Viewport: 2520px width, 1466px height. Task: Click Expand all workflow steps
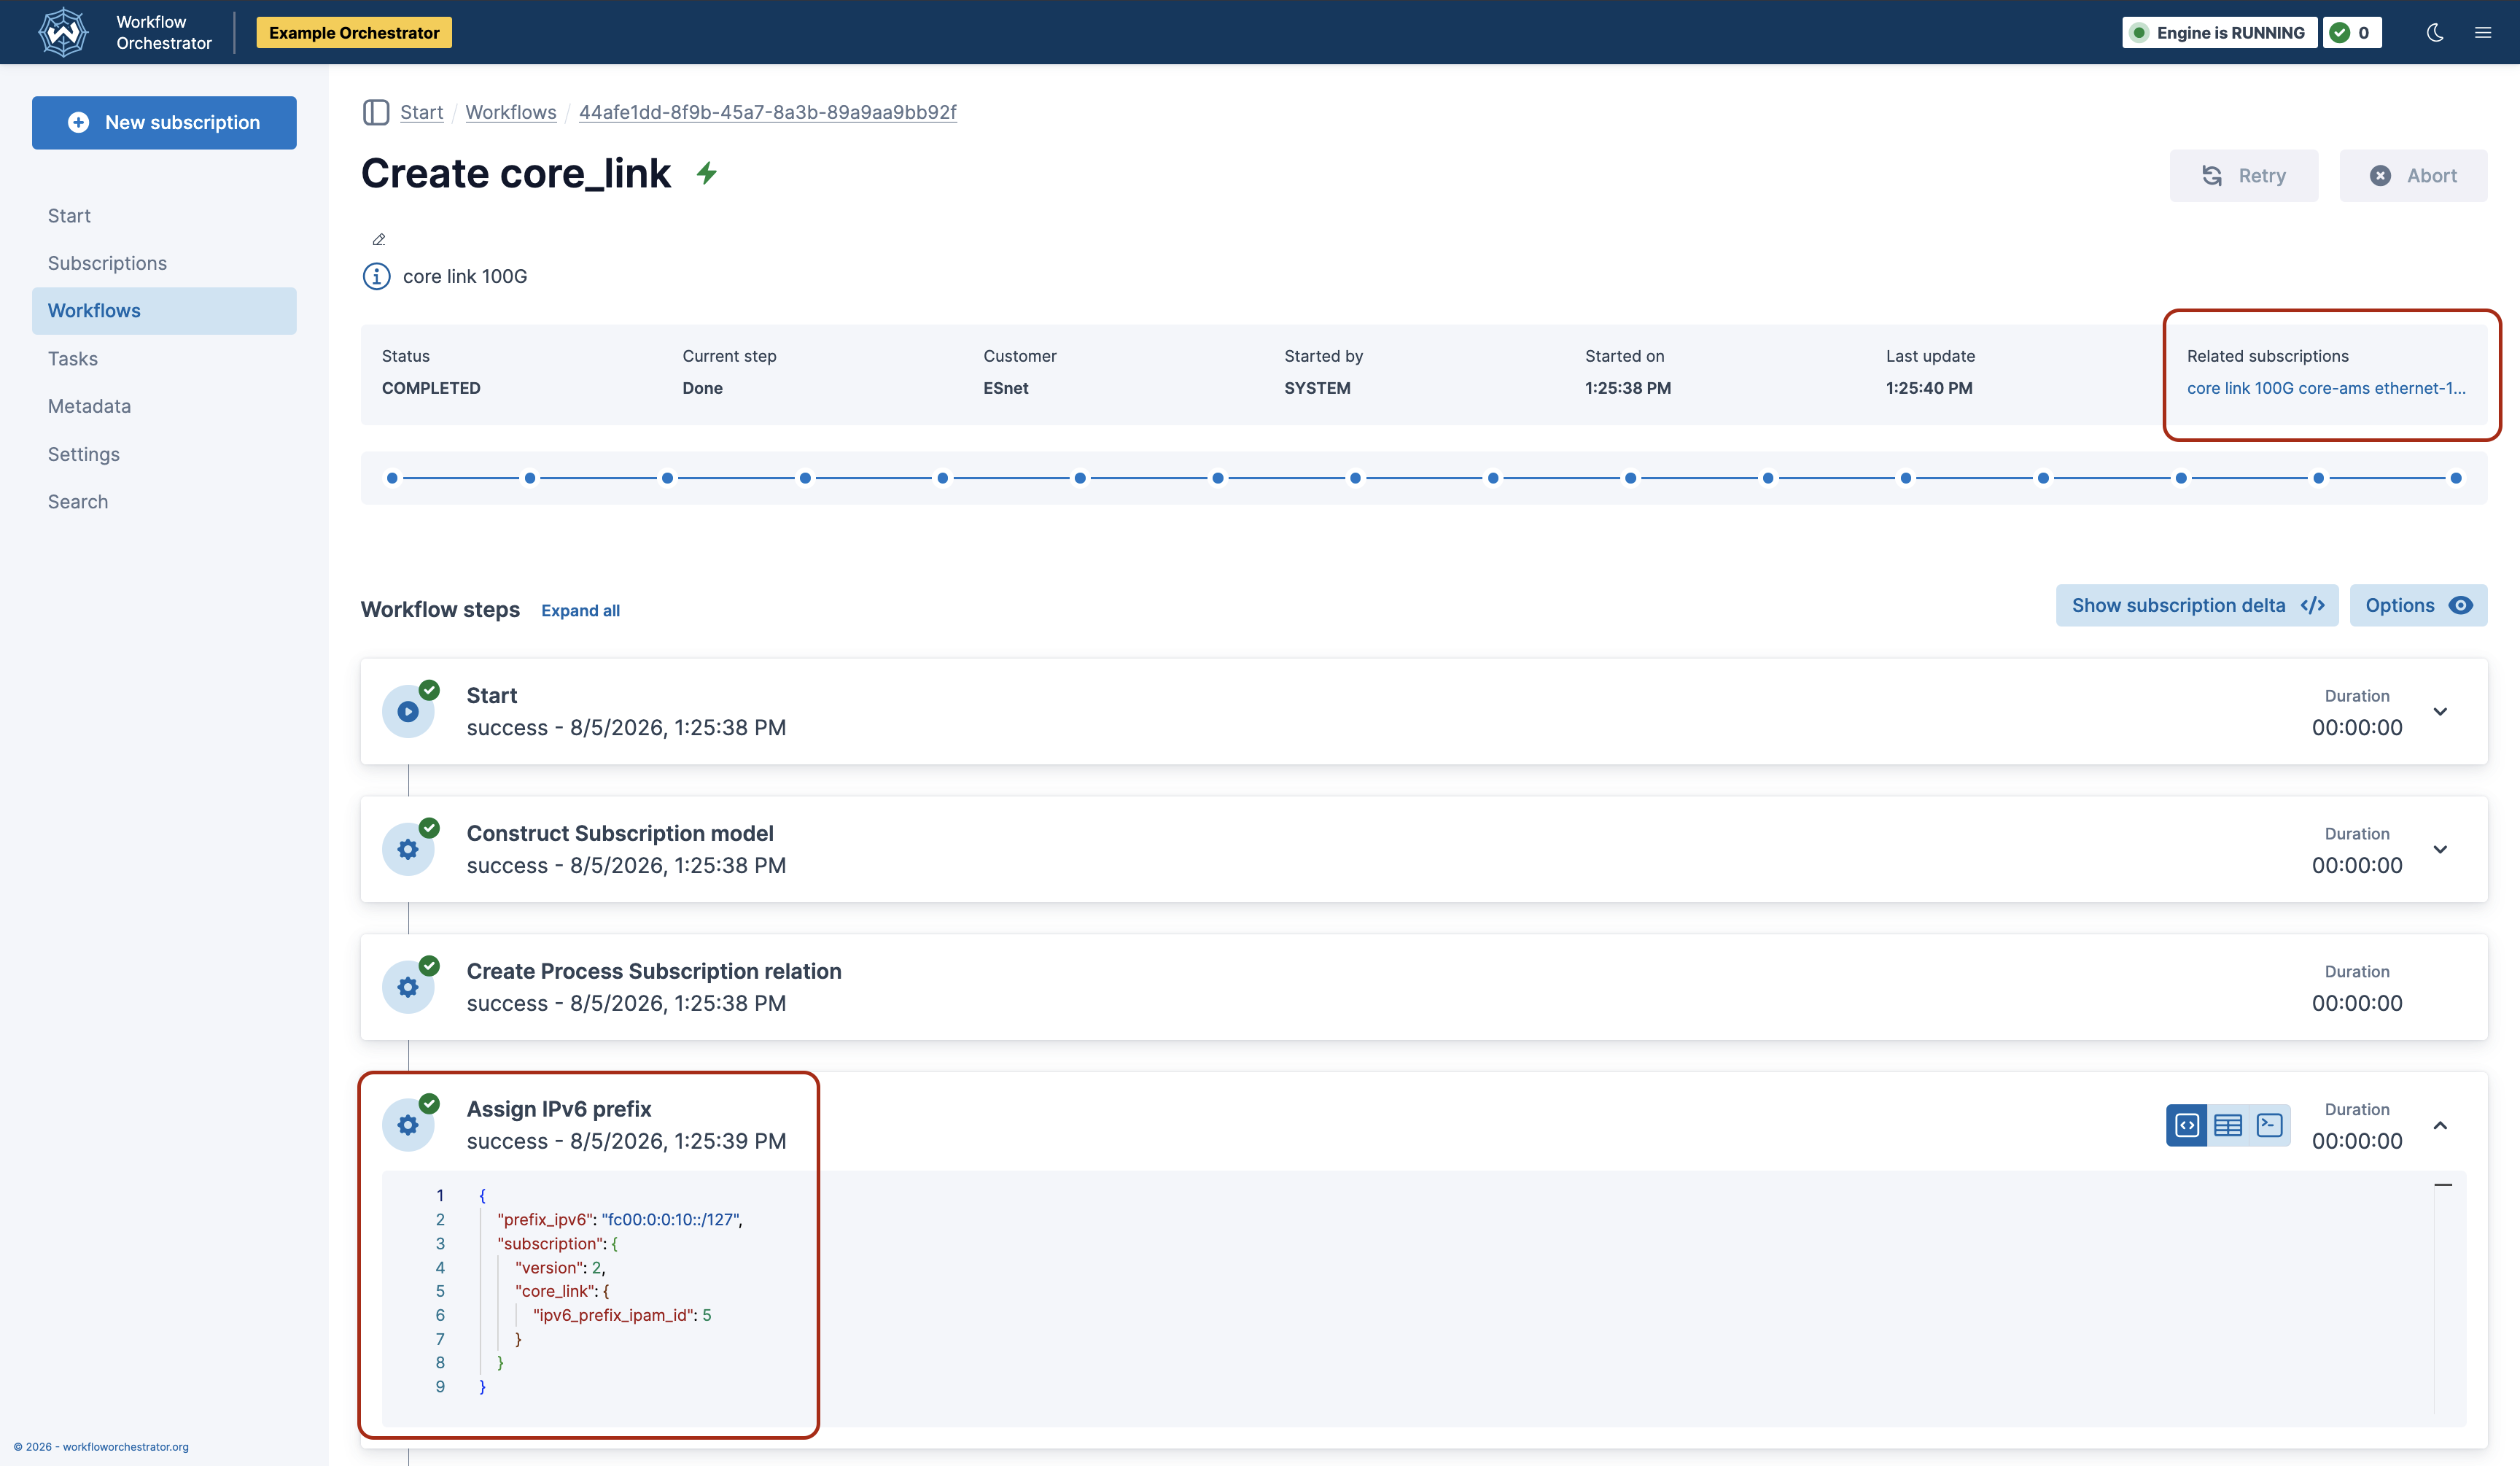[580, 610]
